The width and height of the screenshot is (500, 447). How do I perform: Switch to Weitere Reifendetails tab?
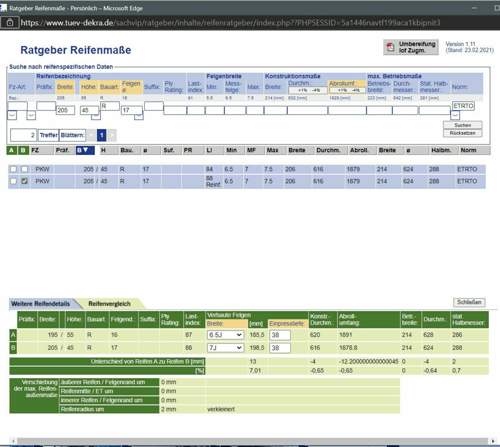click(40, 304)
